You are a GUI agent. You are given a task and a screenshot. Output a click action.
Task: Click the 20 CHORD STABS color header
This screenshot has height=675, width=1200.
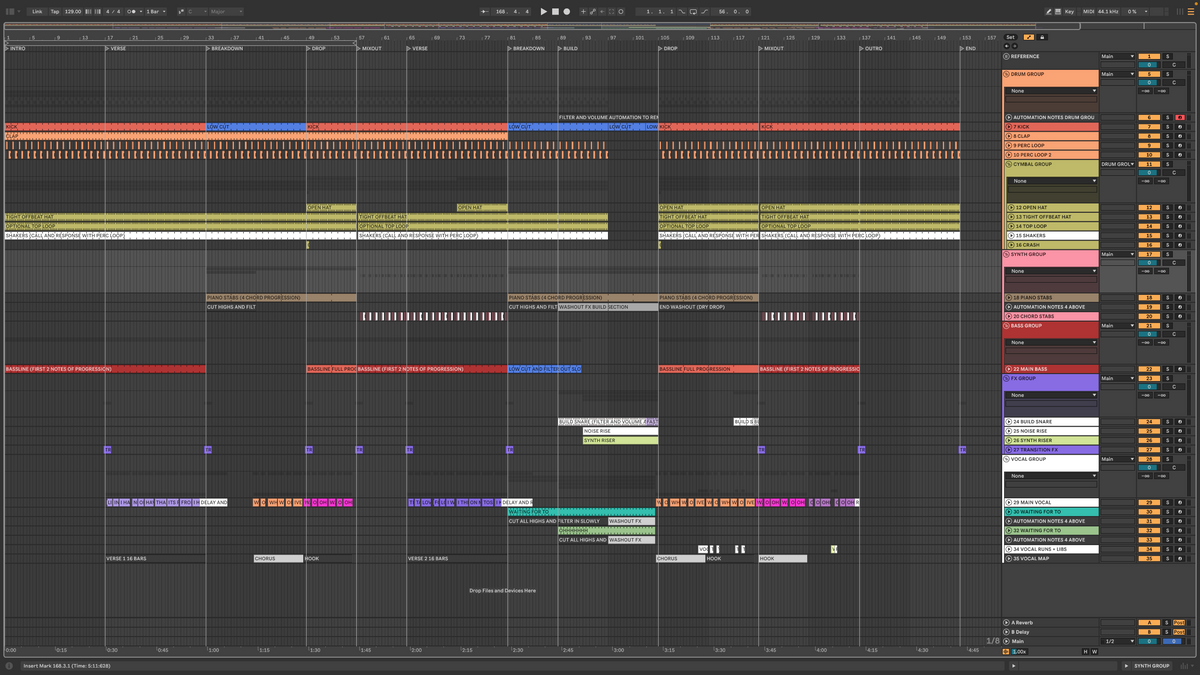pyautogui.click(x=1052, y=316)
